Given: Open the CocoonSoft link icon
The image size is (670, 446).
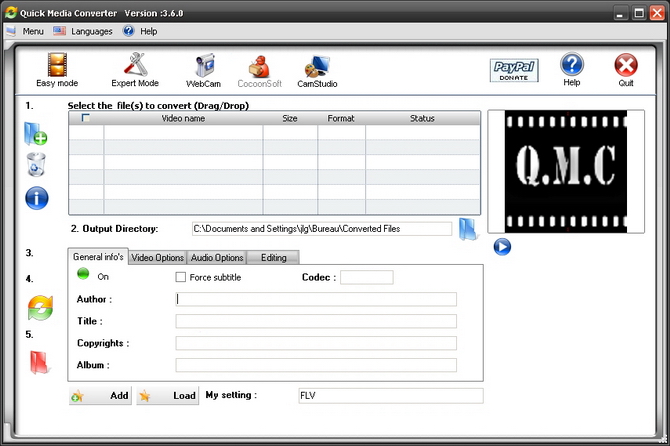Looking at the screenshot, I should [x=259, y=72].
